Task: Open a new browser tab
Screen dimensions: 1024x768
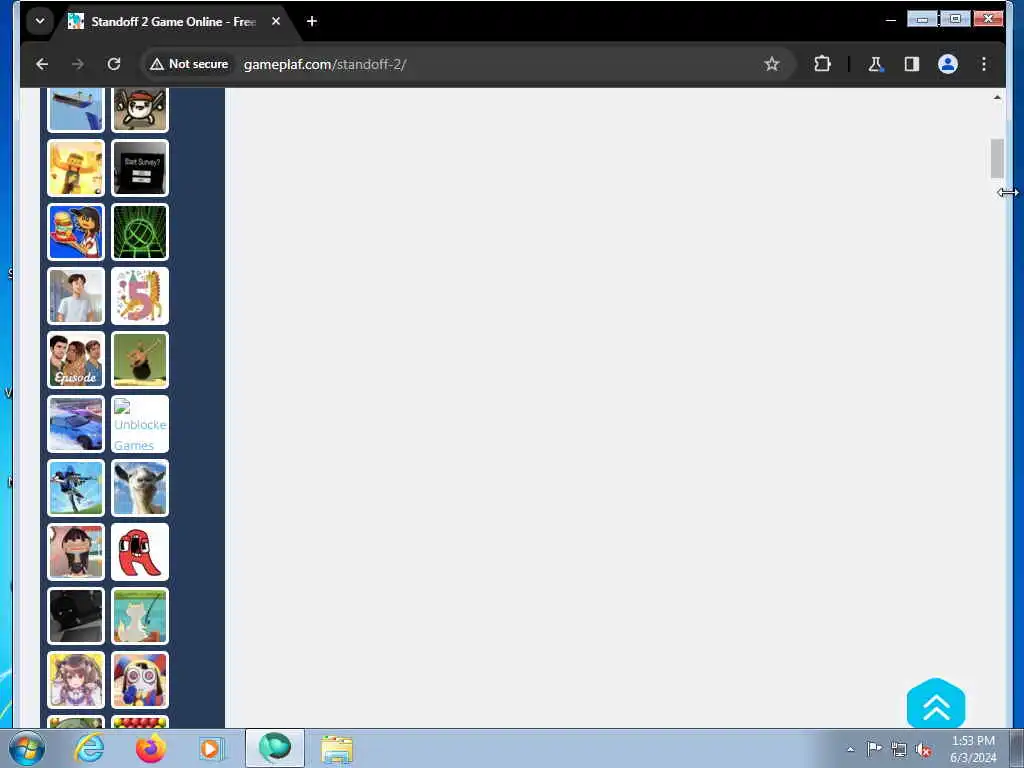Action: tap(312, 22)
